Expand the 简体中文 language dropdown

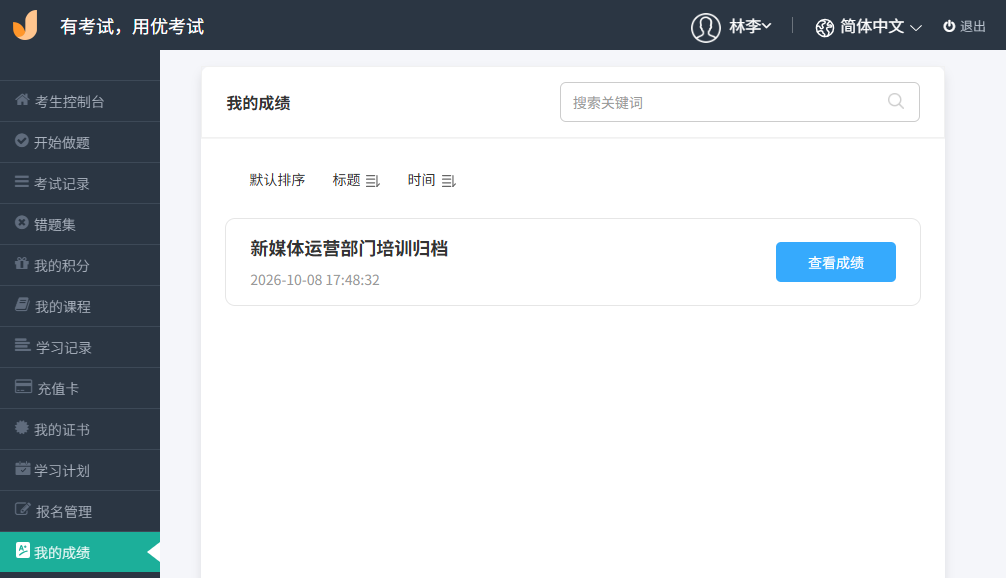[x=881, y=26]
